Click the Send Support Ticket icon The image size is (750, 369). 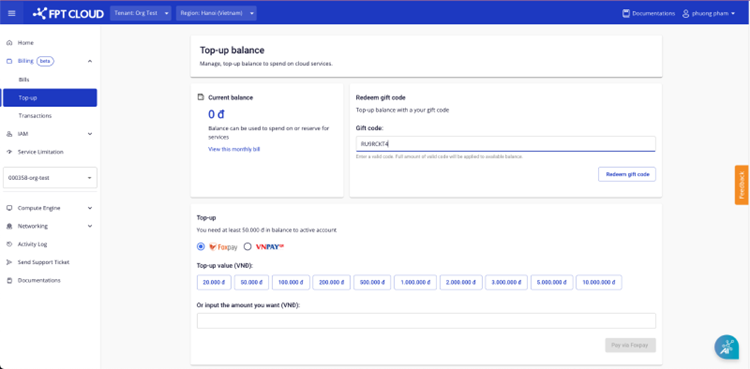point(9,262)
